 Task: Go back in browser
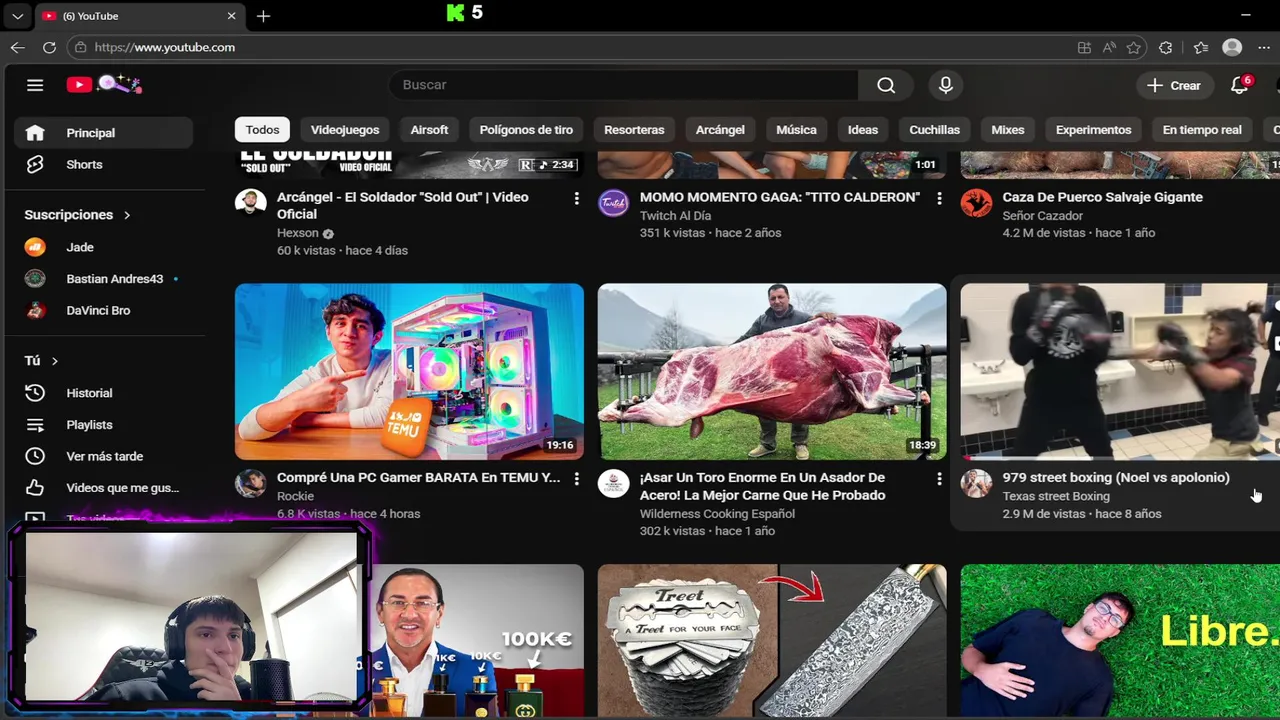(x=18, y=47)
